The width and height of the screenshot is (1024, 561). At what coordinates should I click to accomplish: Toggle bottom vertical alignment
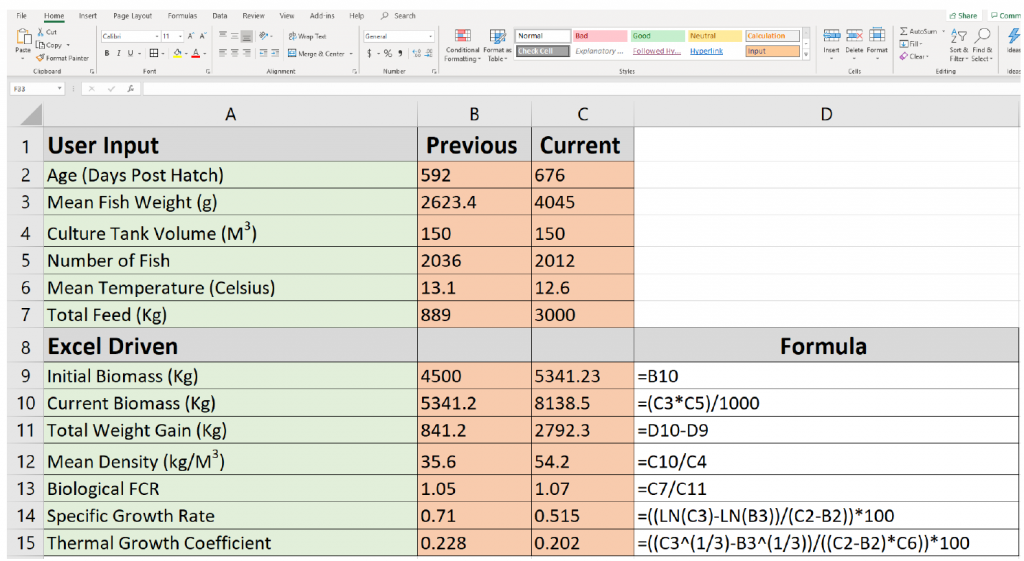coord(246,36)
